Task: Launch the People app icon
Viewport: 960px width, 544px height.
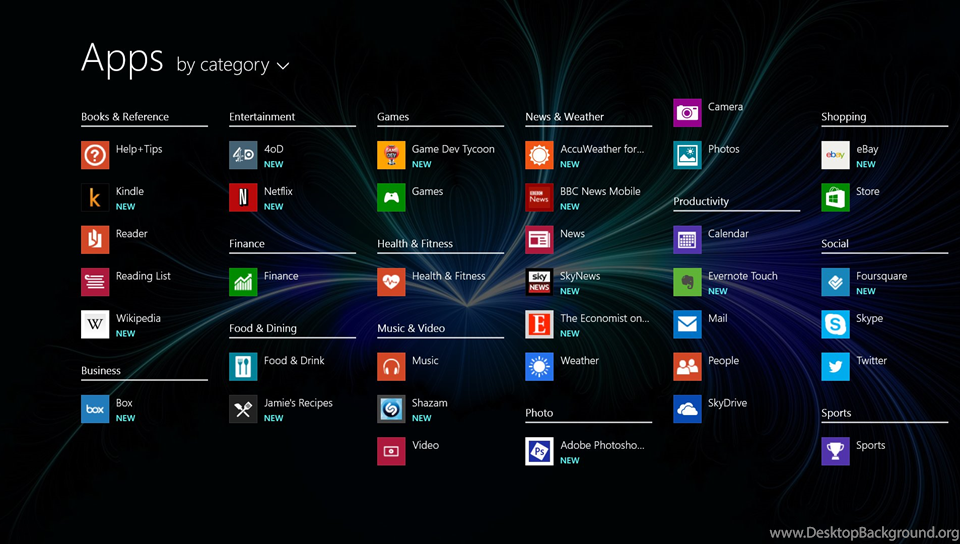Action: [688, 367]
